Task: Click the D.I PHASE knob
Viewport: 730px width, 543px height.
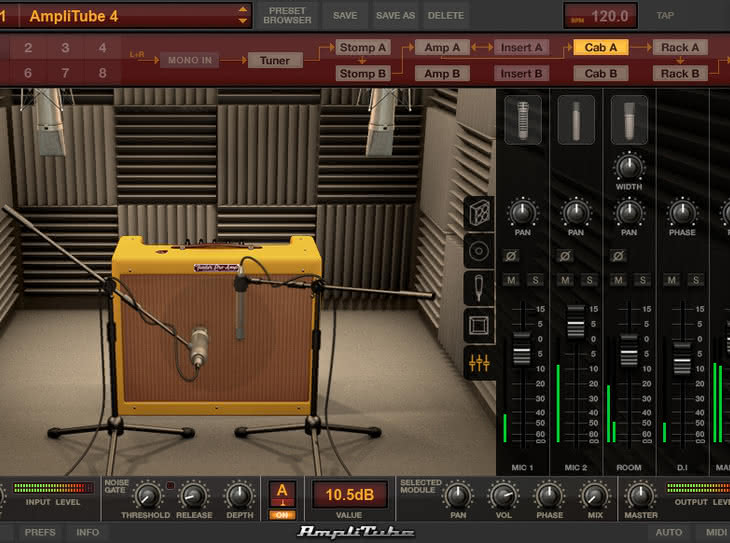Action: point(682,212)
